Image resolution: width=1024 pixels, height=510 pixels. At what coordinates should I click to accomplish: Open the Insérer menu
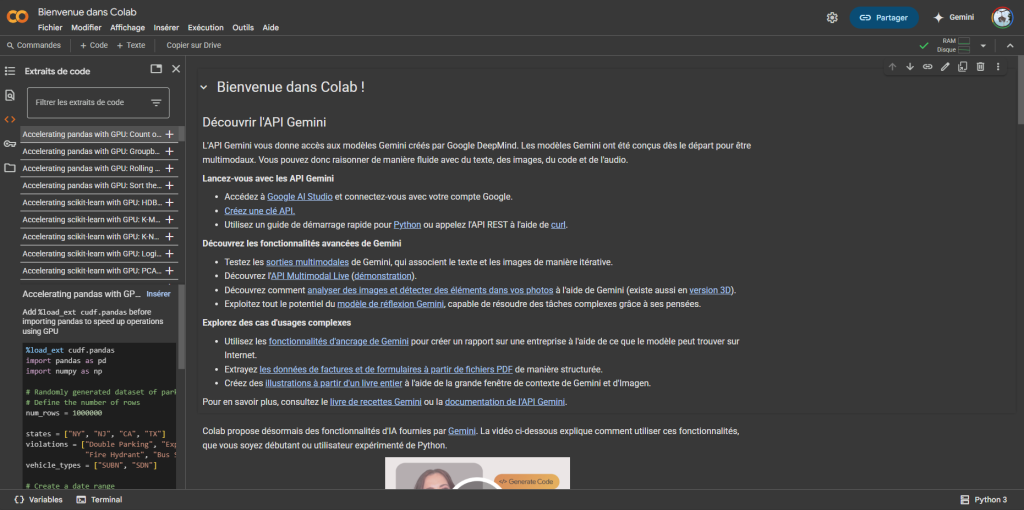(x=167, y=27)
